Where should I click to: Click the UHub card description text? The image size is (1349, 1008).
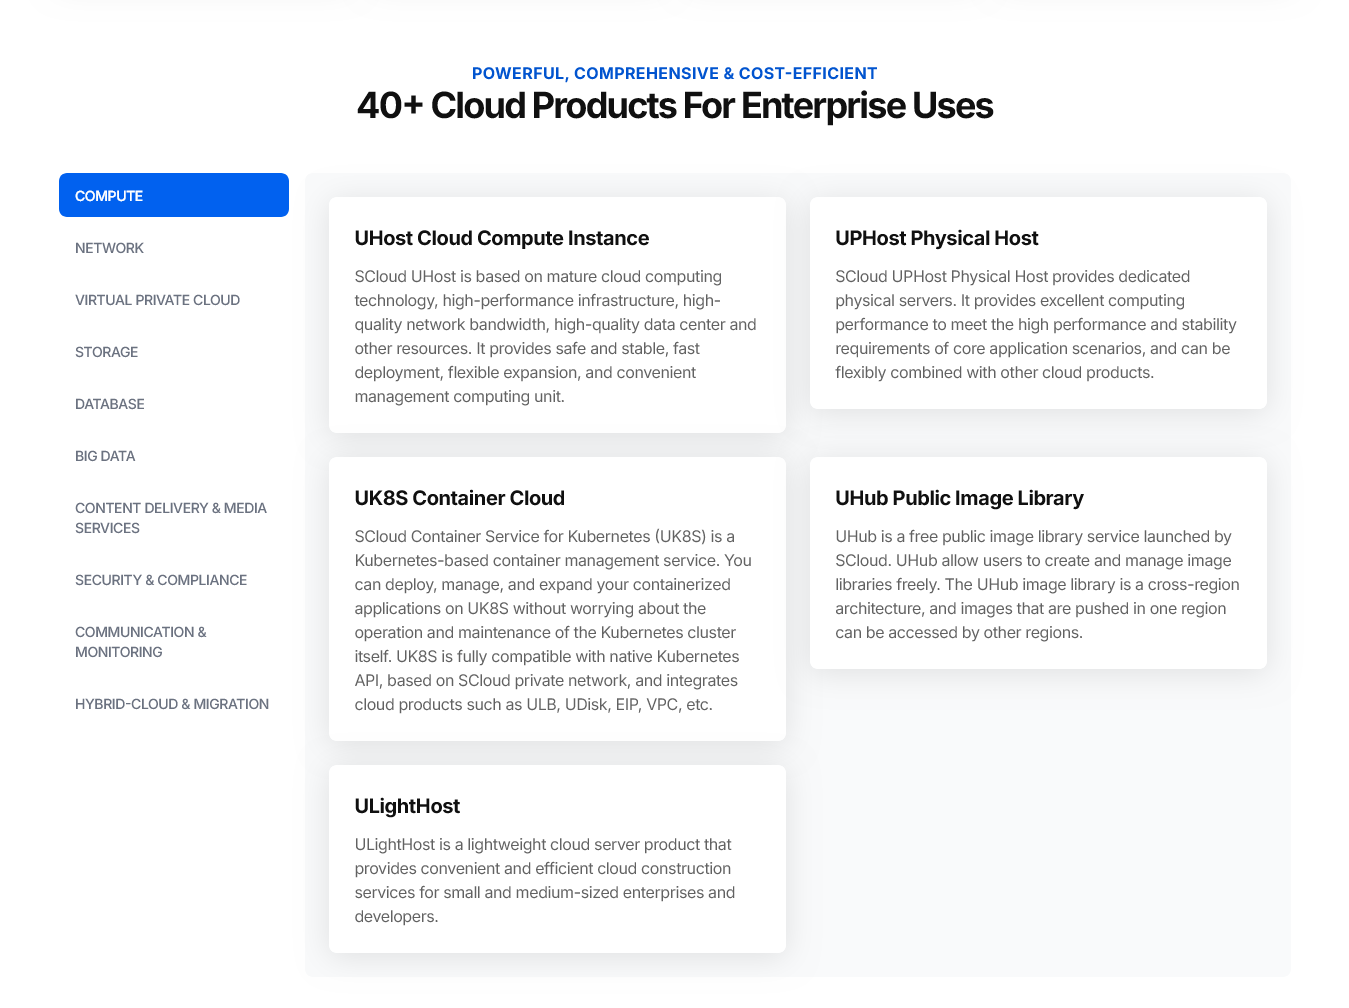click(1036, 585)
